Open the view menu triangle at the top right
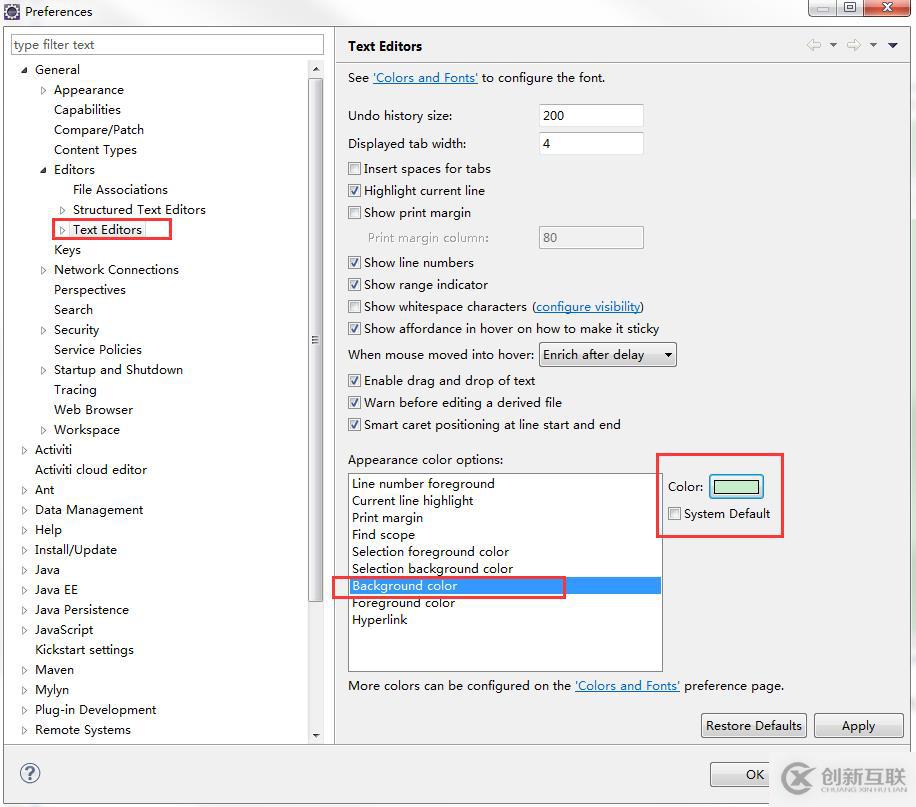This screenshot has width=916, height=807. click(893, 45)
